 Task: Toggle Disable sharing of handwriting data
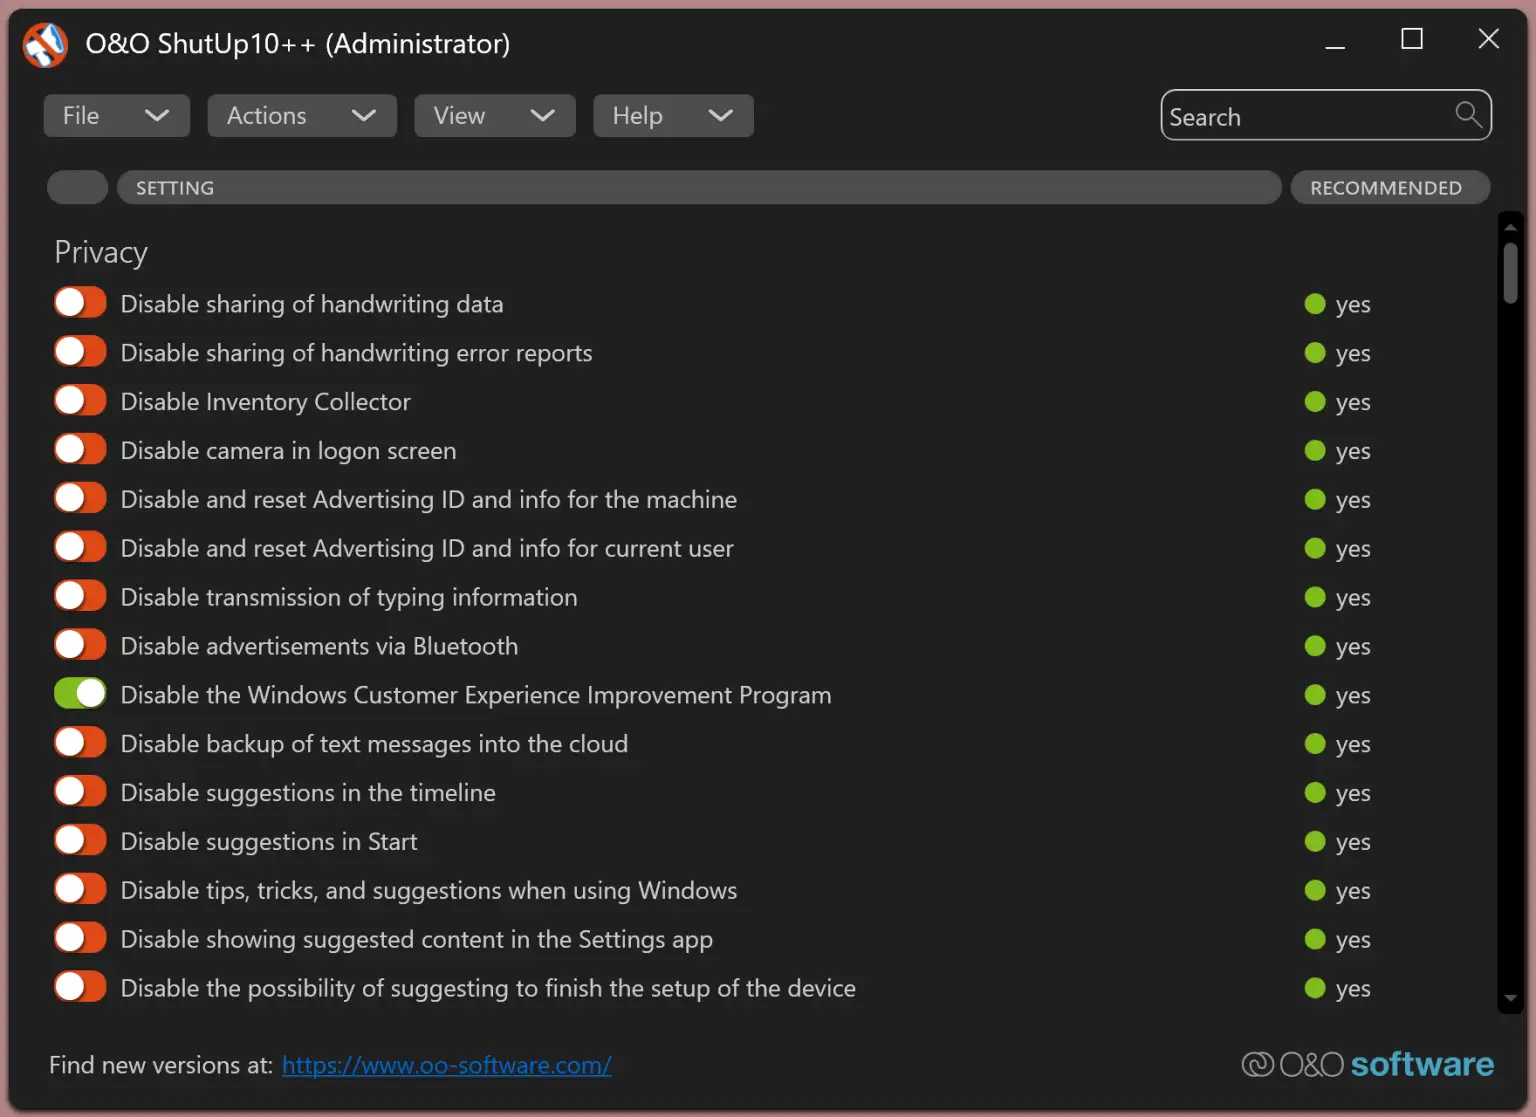(x=80, y=303)
